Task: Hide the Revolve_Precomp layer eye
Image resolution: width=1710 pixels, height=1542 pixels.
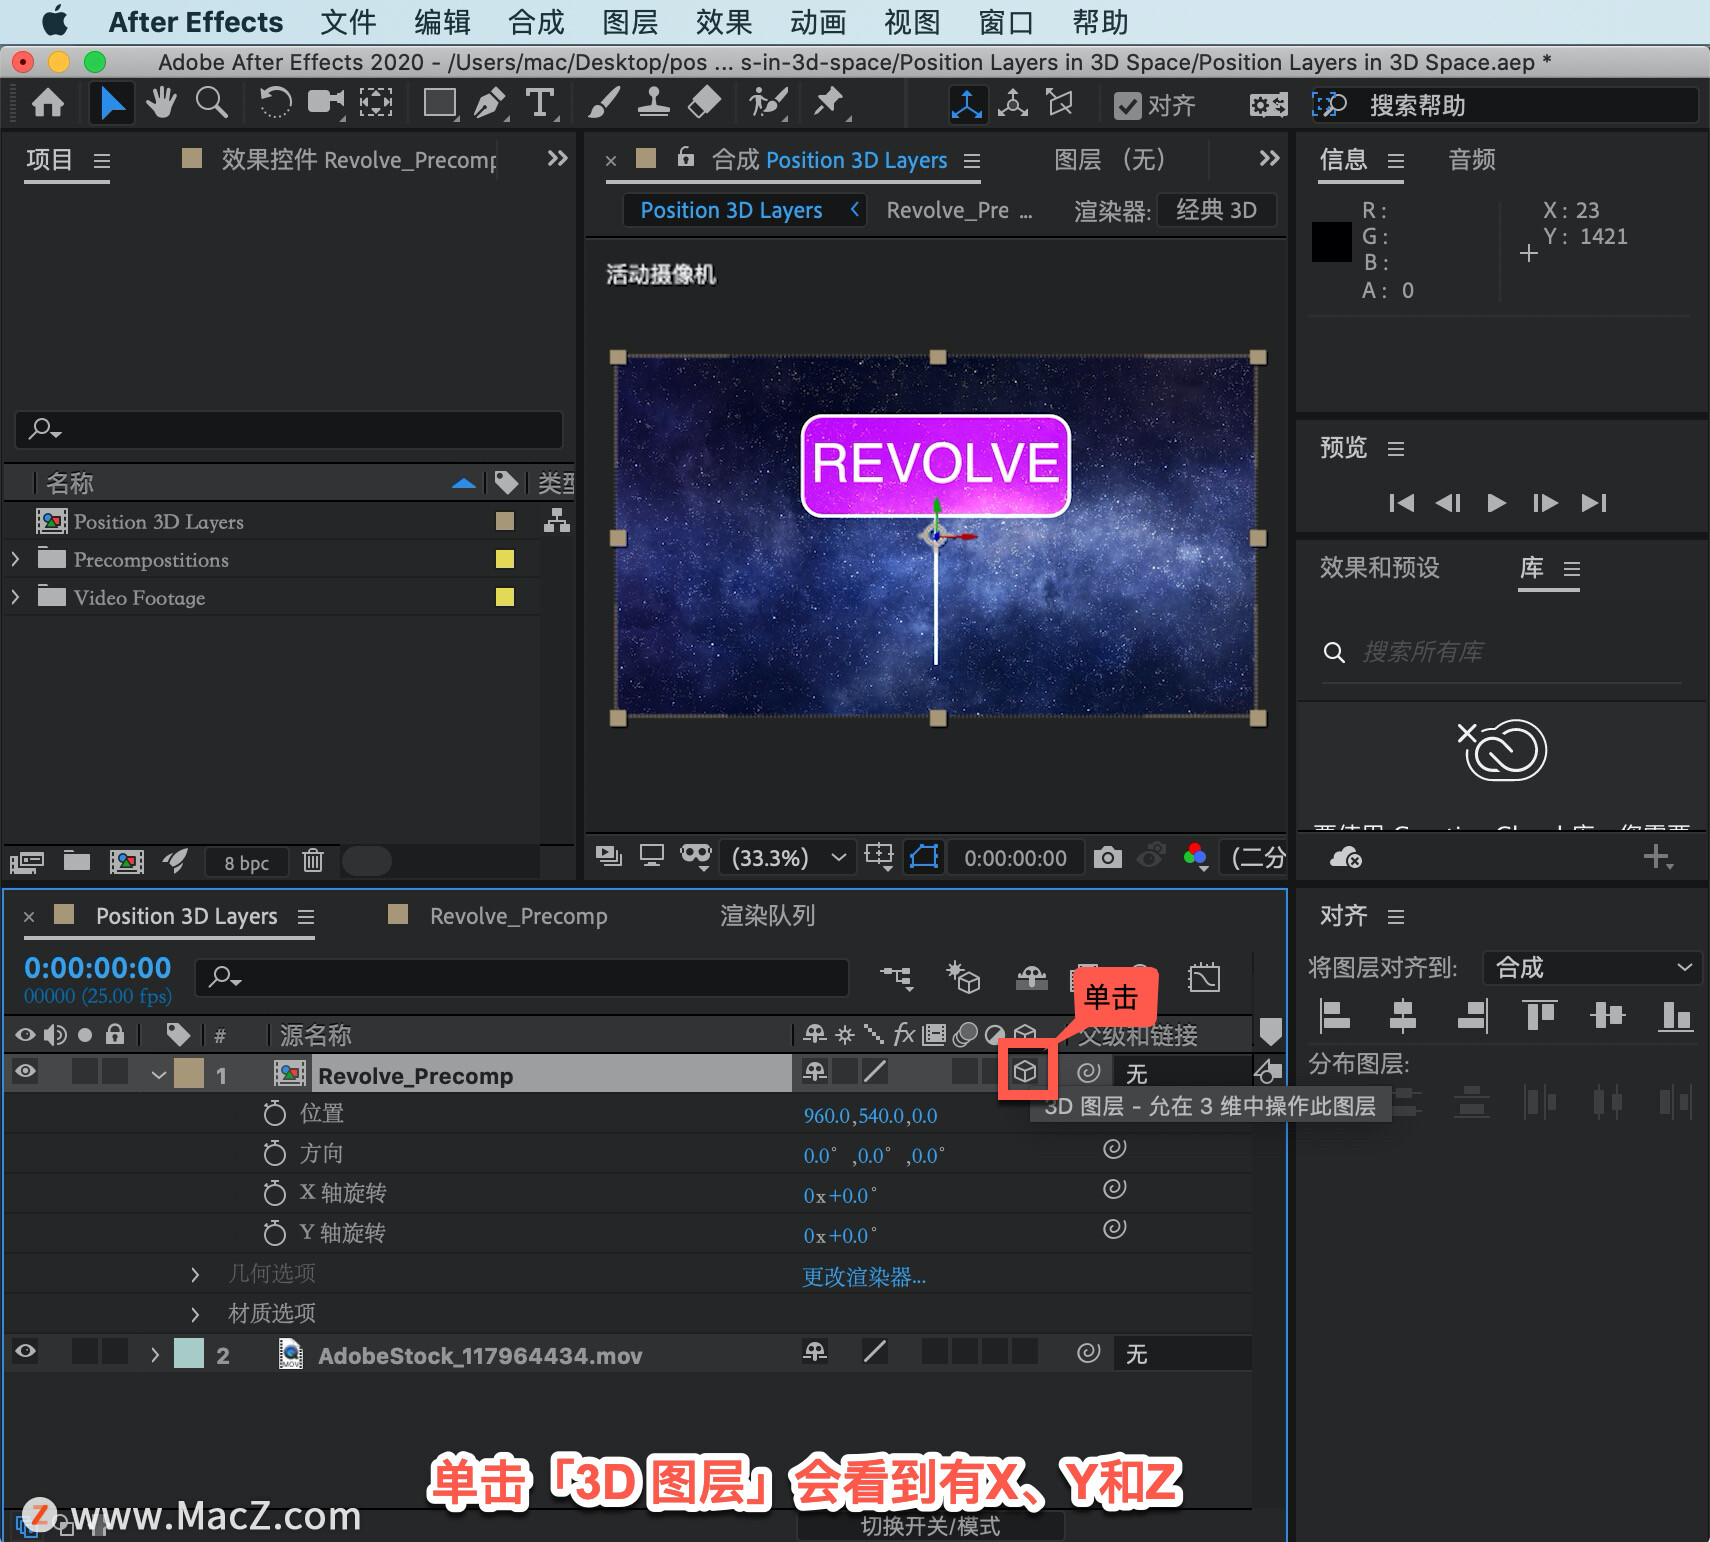Action: (x=25, y=1072)
